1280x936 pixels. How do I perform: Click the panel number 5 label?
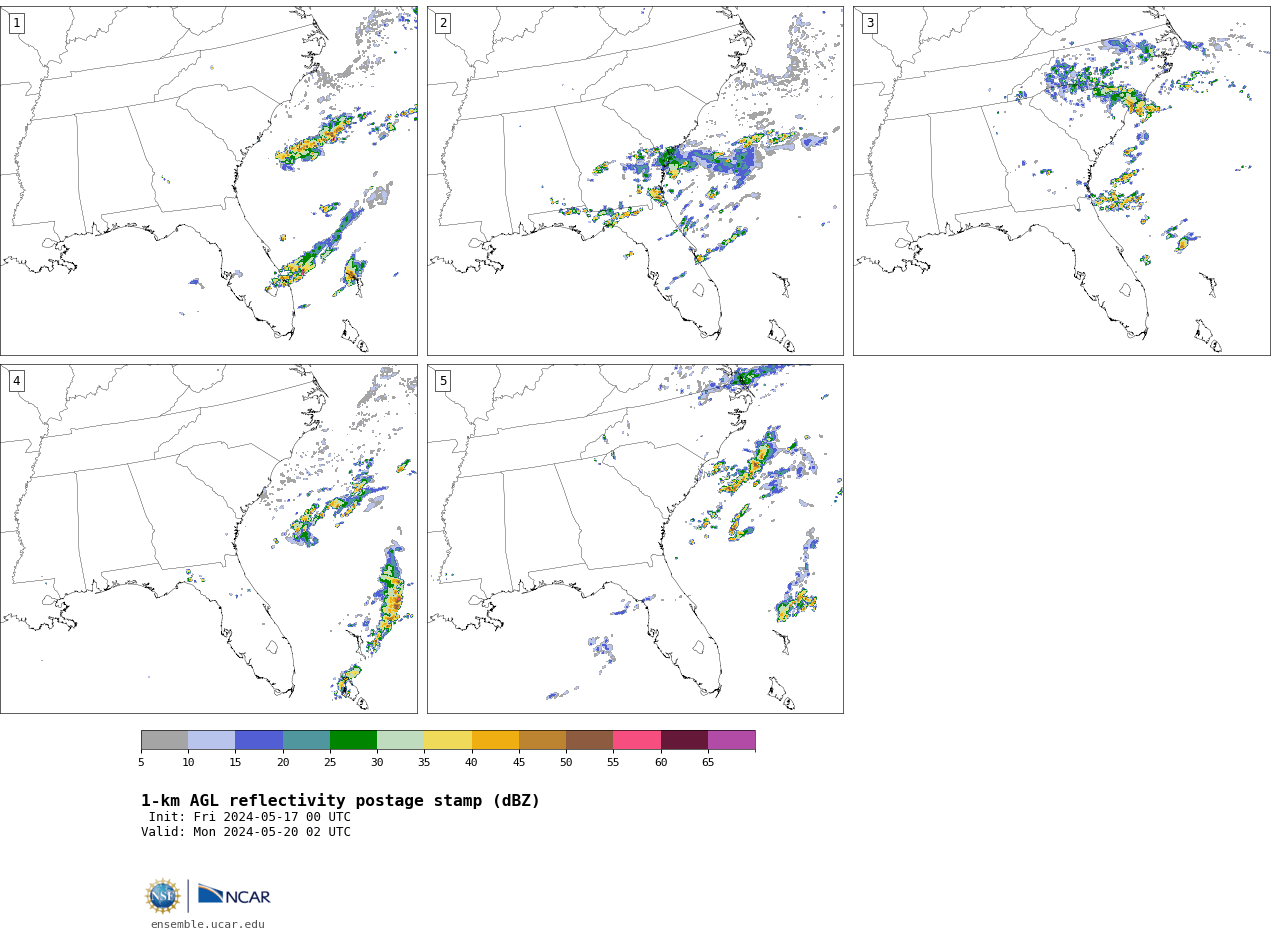pyautogui.click(x=443, y=381)
